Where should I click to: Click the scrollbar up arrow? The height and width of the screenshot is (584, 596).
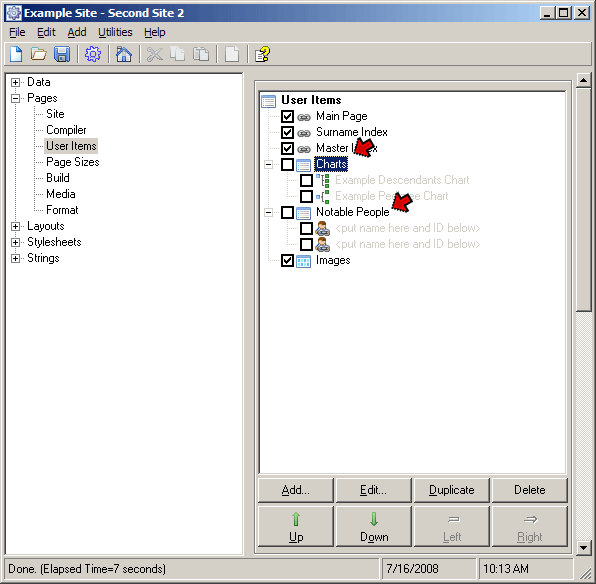click(x=583, y=80)
